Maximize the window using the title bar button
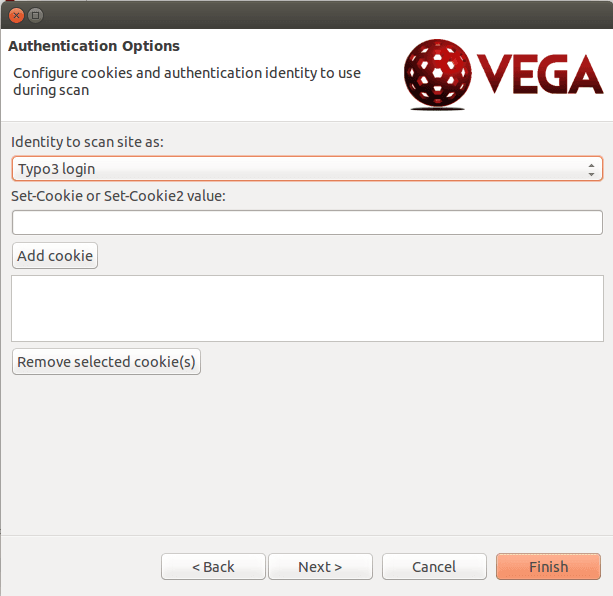The height and width of the screenshot is (596, 613). point(36,16)
